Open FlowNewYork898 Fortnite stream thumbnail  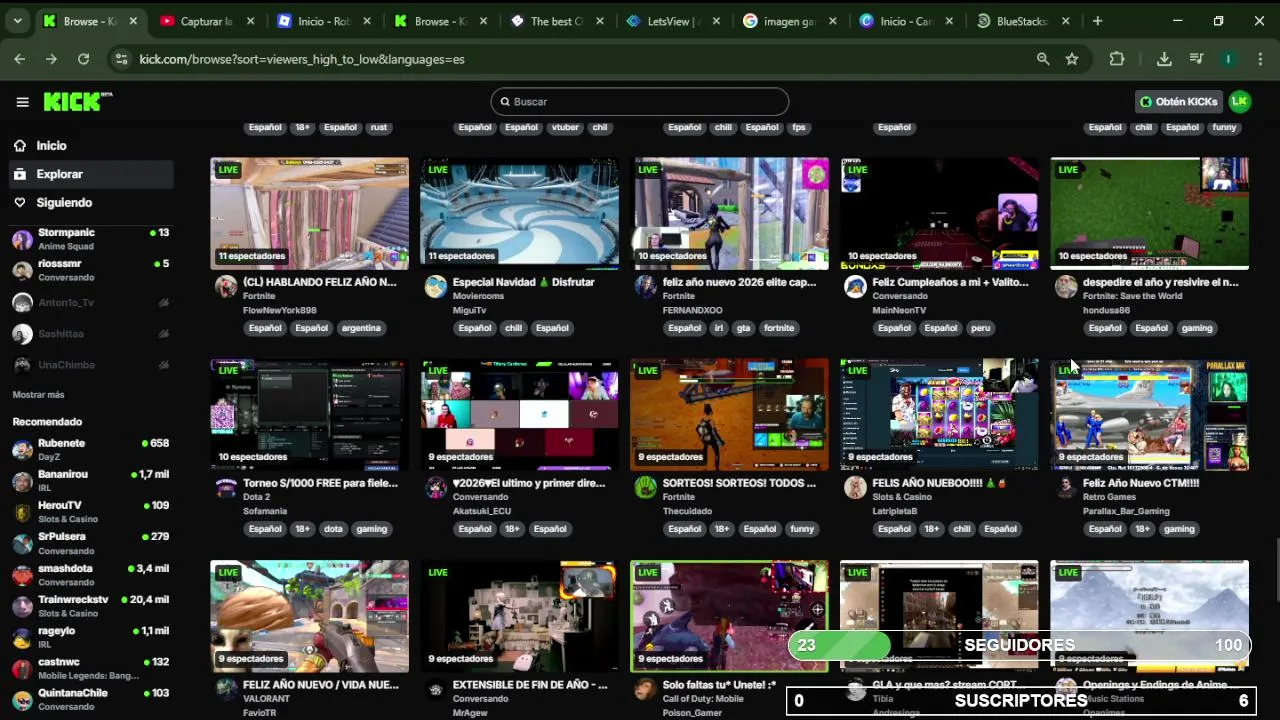309,213
